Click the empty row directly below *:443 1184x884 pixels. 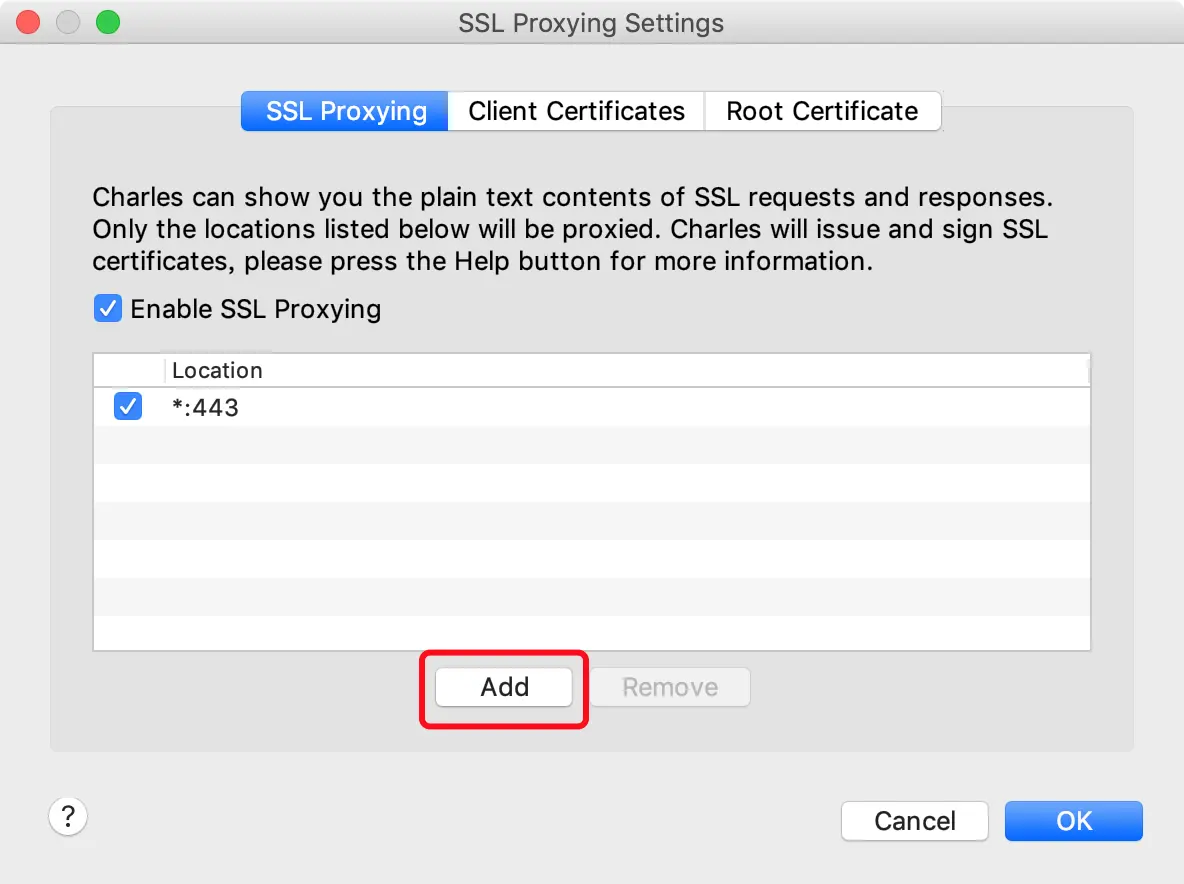(x=590, y=445)
